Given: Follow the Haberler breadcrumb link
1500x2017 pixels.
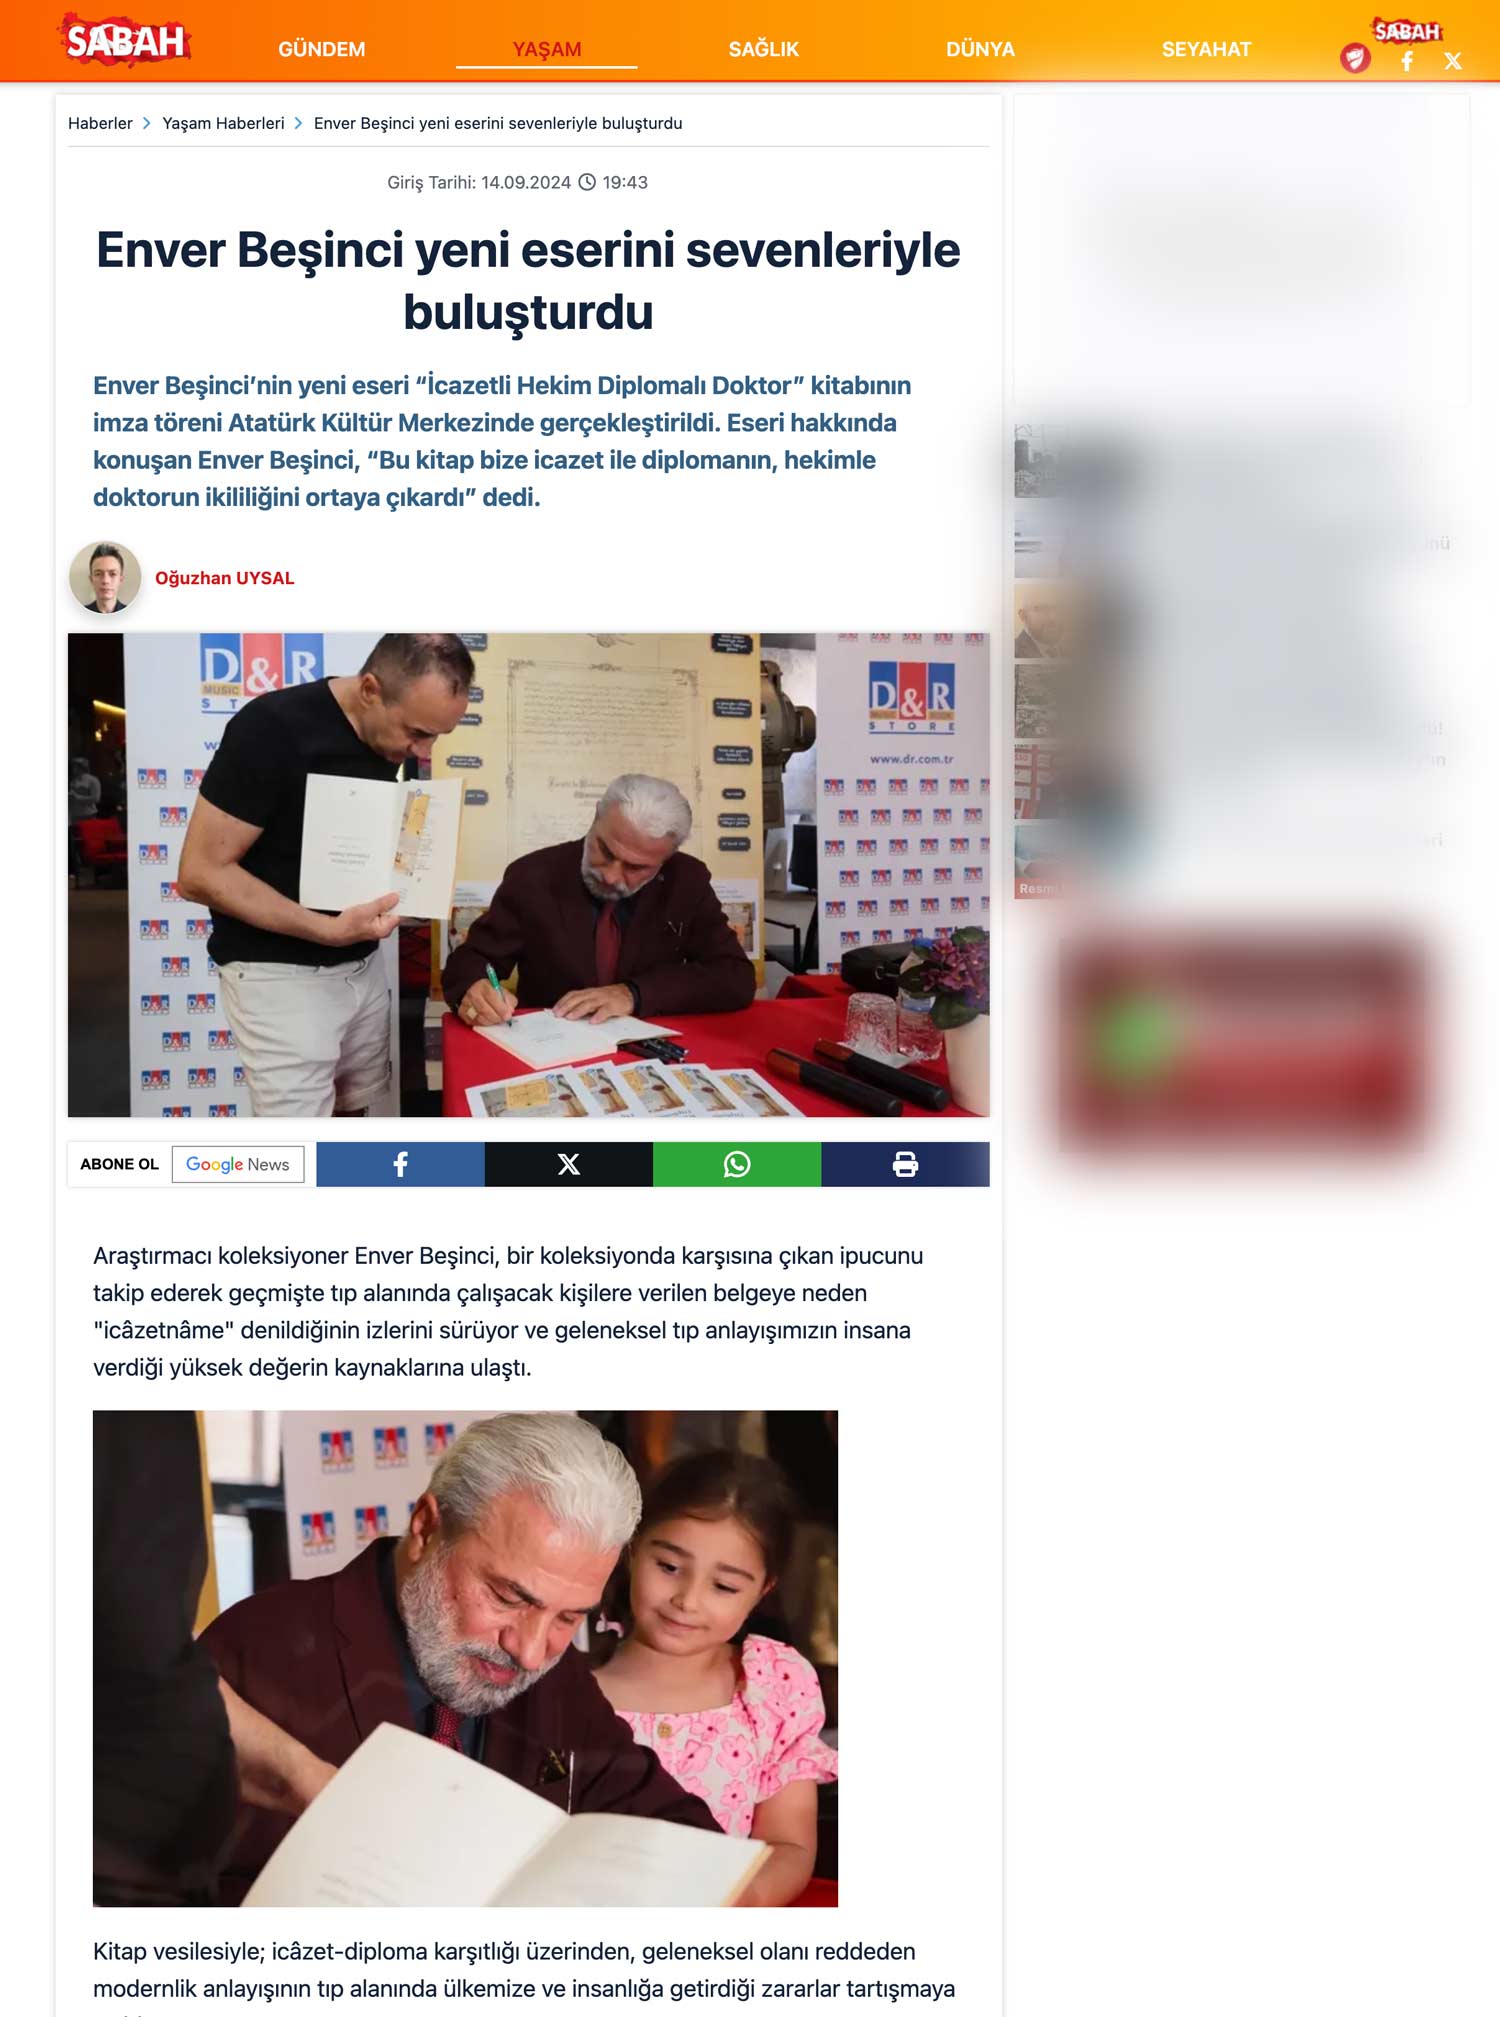Looking at the screenshot, I should point(100,123).
